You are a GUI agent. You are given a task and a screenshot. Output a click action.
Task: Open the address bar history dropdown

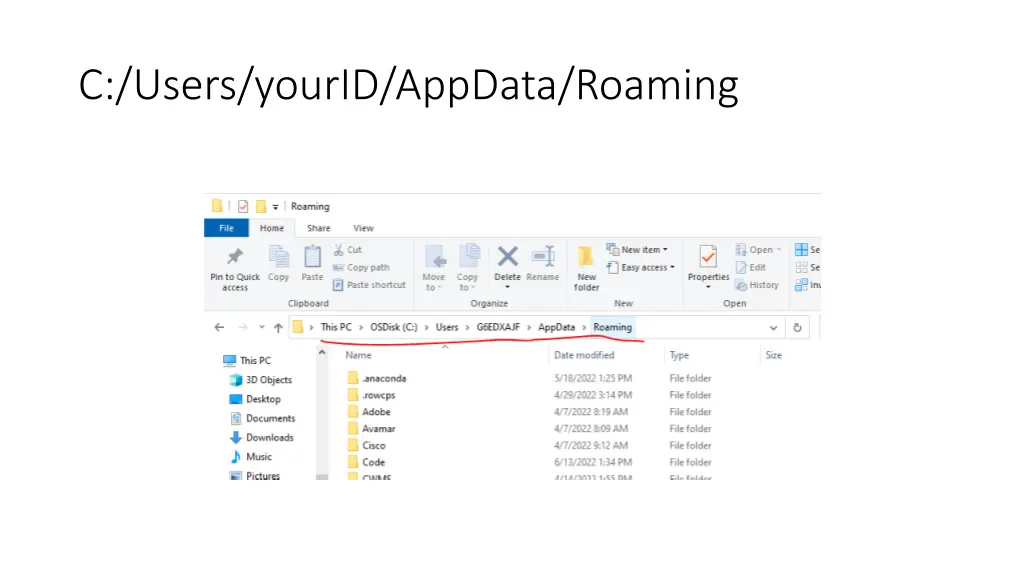(x=773, y=327)
